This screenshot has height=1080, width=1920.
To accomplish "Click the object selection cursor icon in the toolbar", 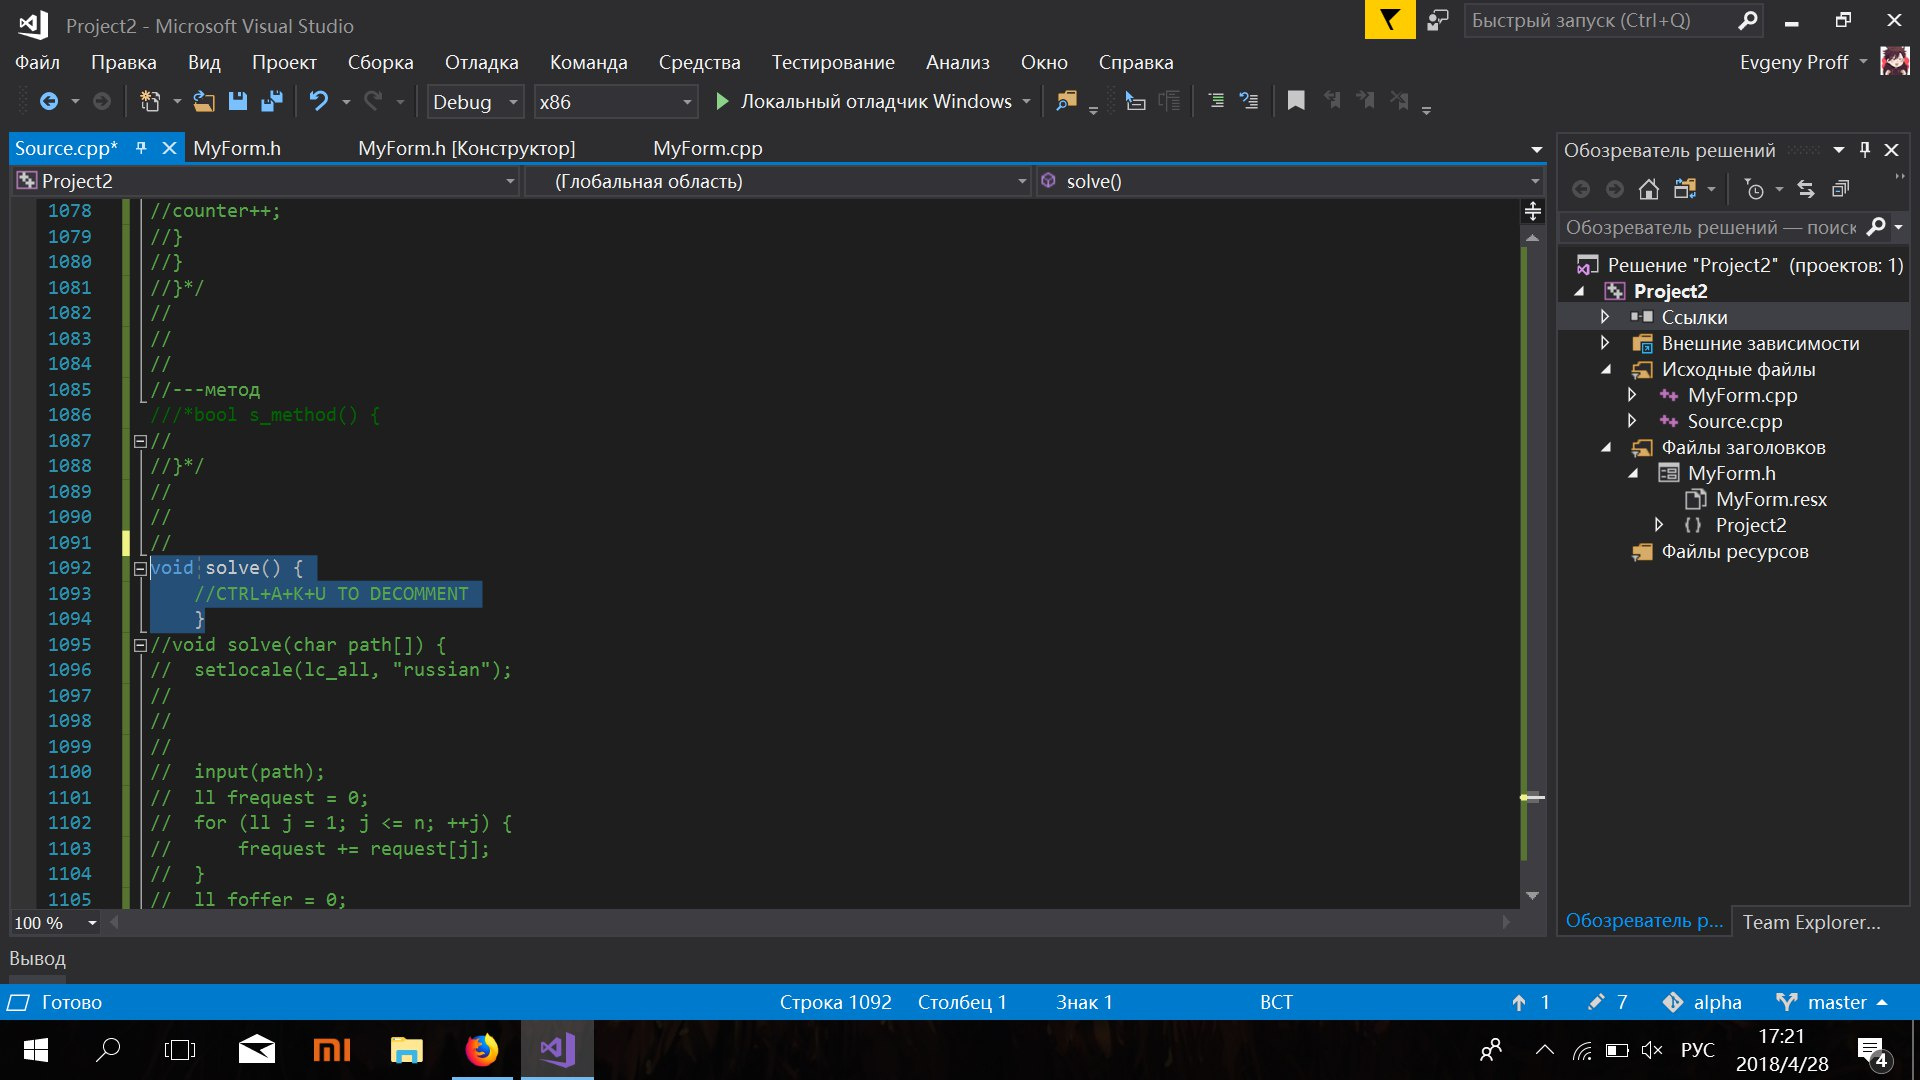I will tap(1135, 101).
